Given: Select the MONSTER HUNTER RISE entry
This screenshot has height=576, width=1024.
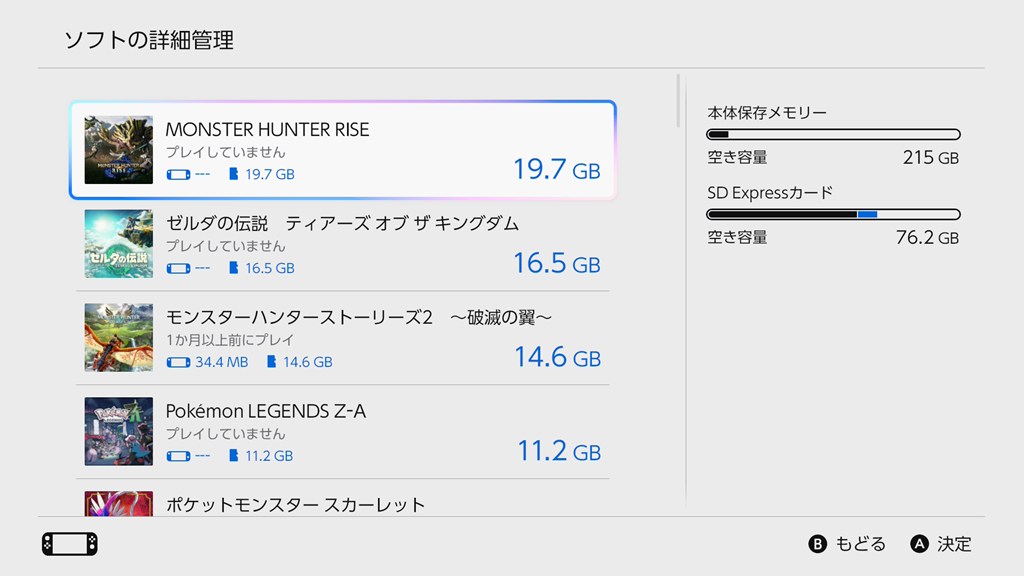Looking at the screenshot, I should 342,150.
